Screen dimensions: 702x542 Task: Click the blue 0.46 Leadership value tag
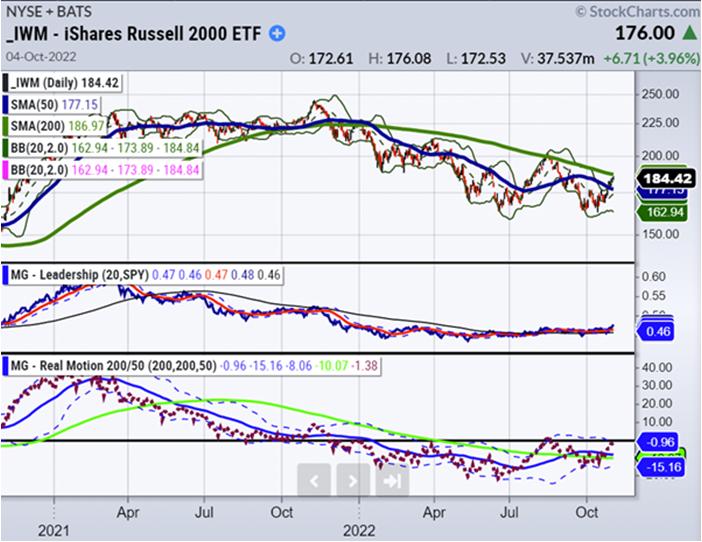660,329
